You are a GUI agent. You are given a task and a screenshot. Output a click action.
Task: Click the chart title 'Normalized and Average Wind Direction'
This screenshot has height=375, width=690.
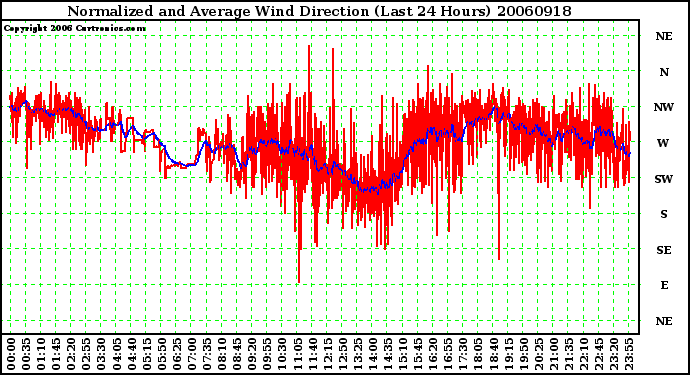pyautogui.click(x=218, y=11)
